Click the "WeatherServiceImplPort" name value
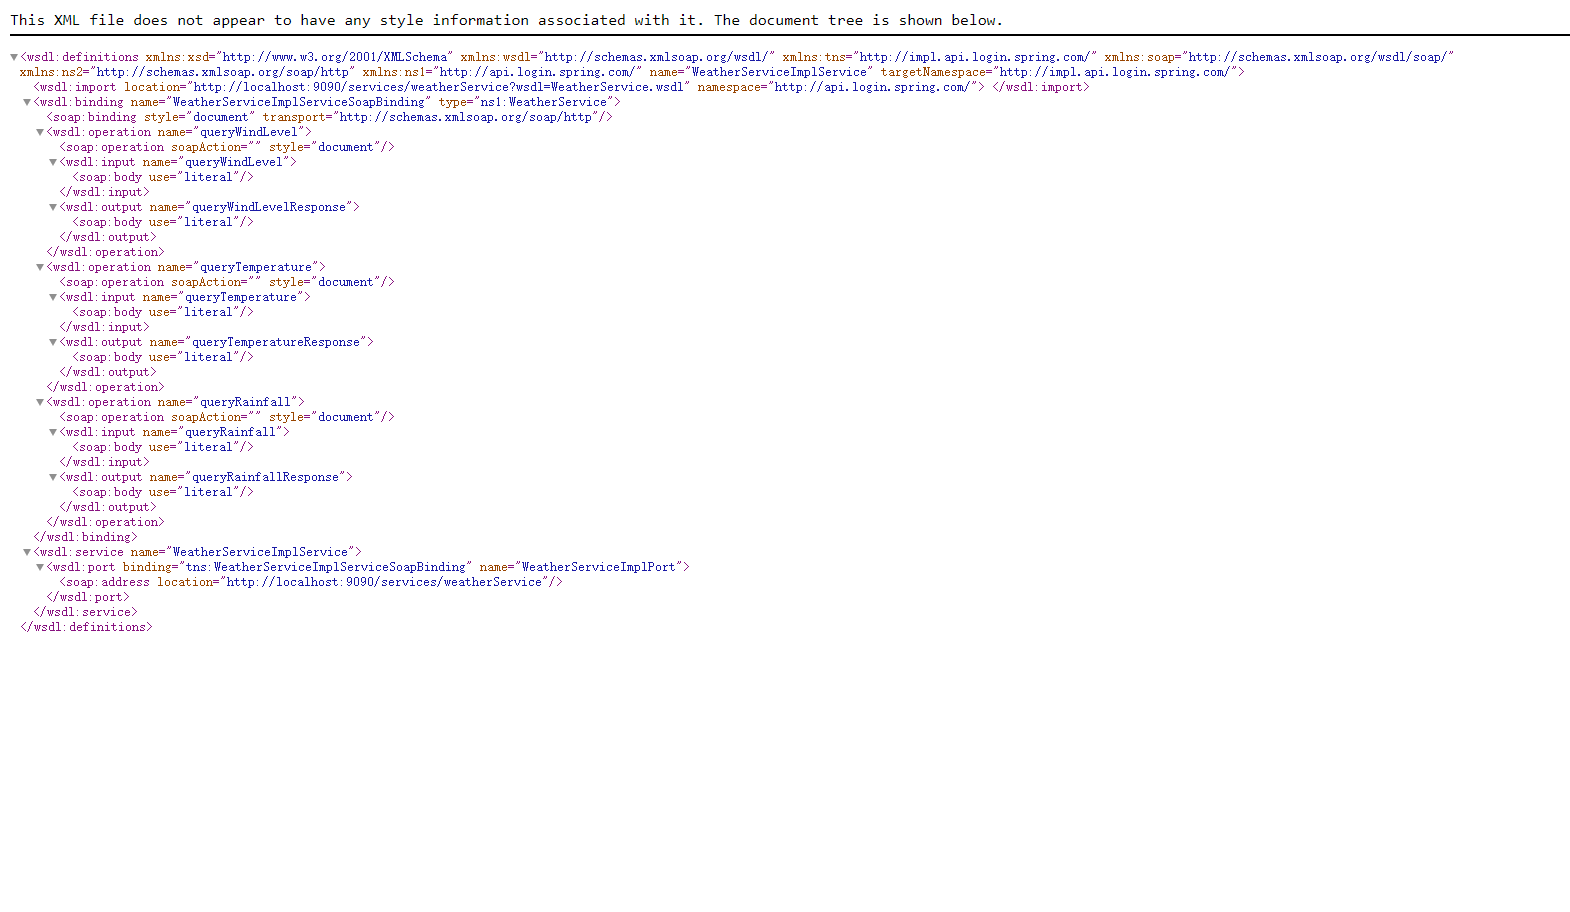Screen dimensions: 1570x912 [598, 567]
